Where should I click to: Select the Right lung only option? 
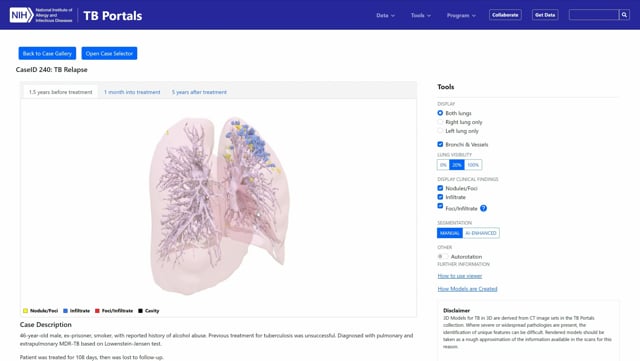click(440, 122)
